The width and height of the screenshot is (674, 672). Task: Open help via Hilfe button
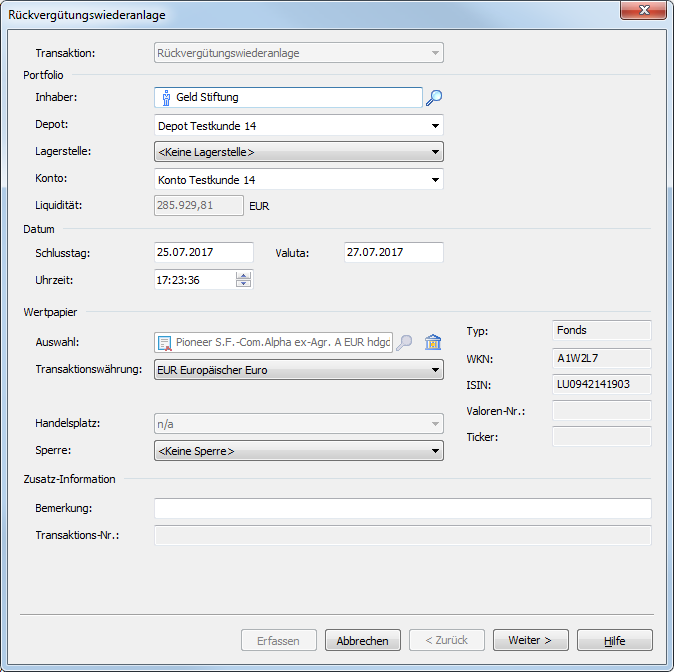[x=614, y=640]
